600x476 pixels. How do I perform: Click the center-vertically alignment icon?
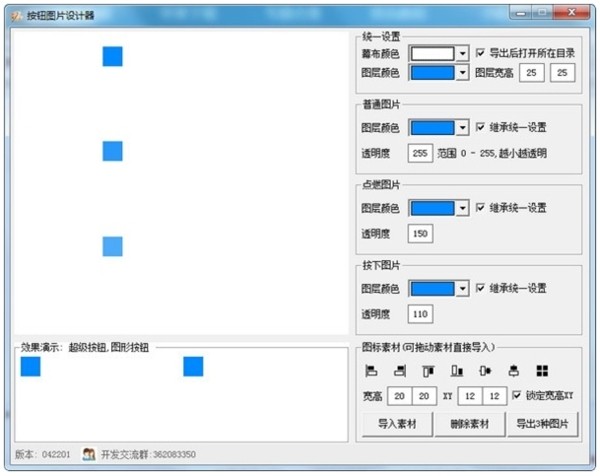coord(514,371)
